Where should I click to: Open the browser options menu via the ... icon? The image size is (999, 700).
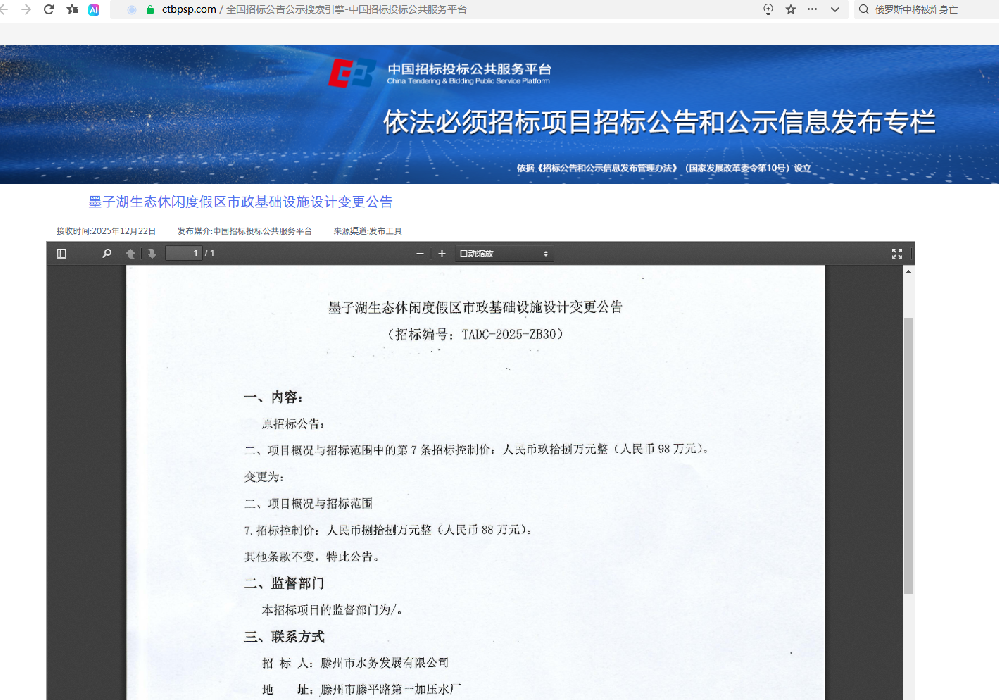coord(813,10)
